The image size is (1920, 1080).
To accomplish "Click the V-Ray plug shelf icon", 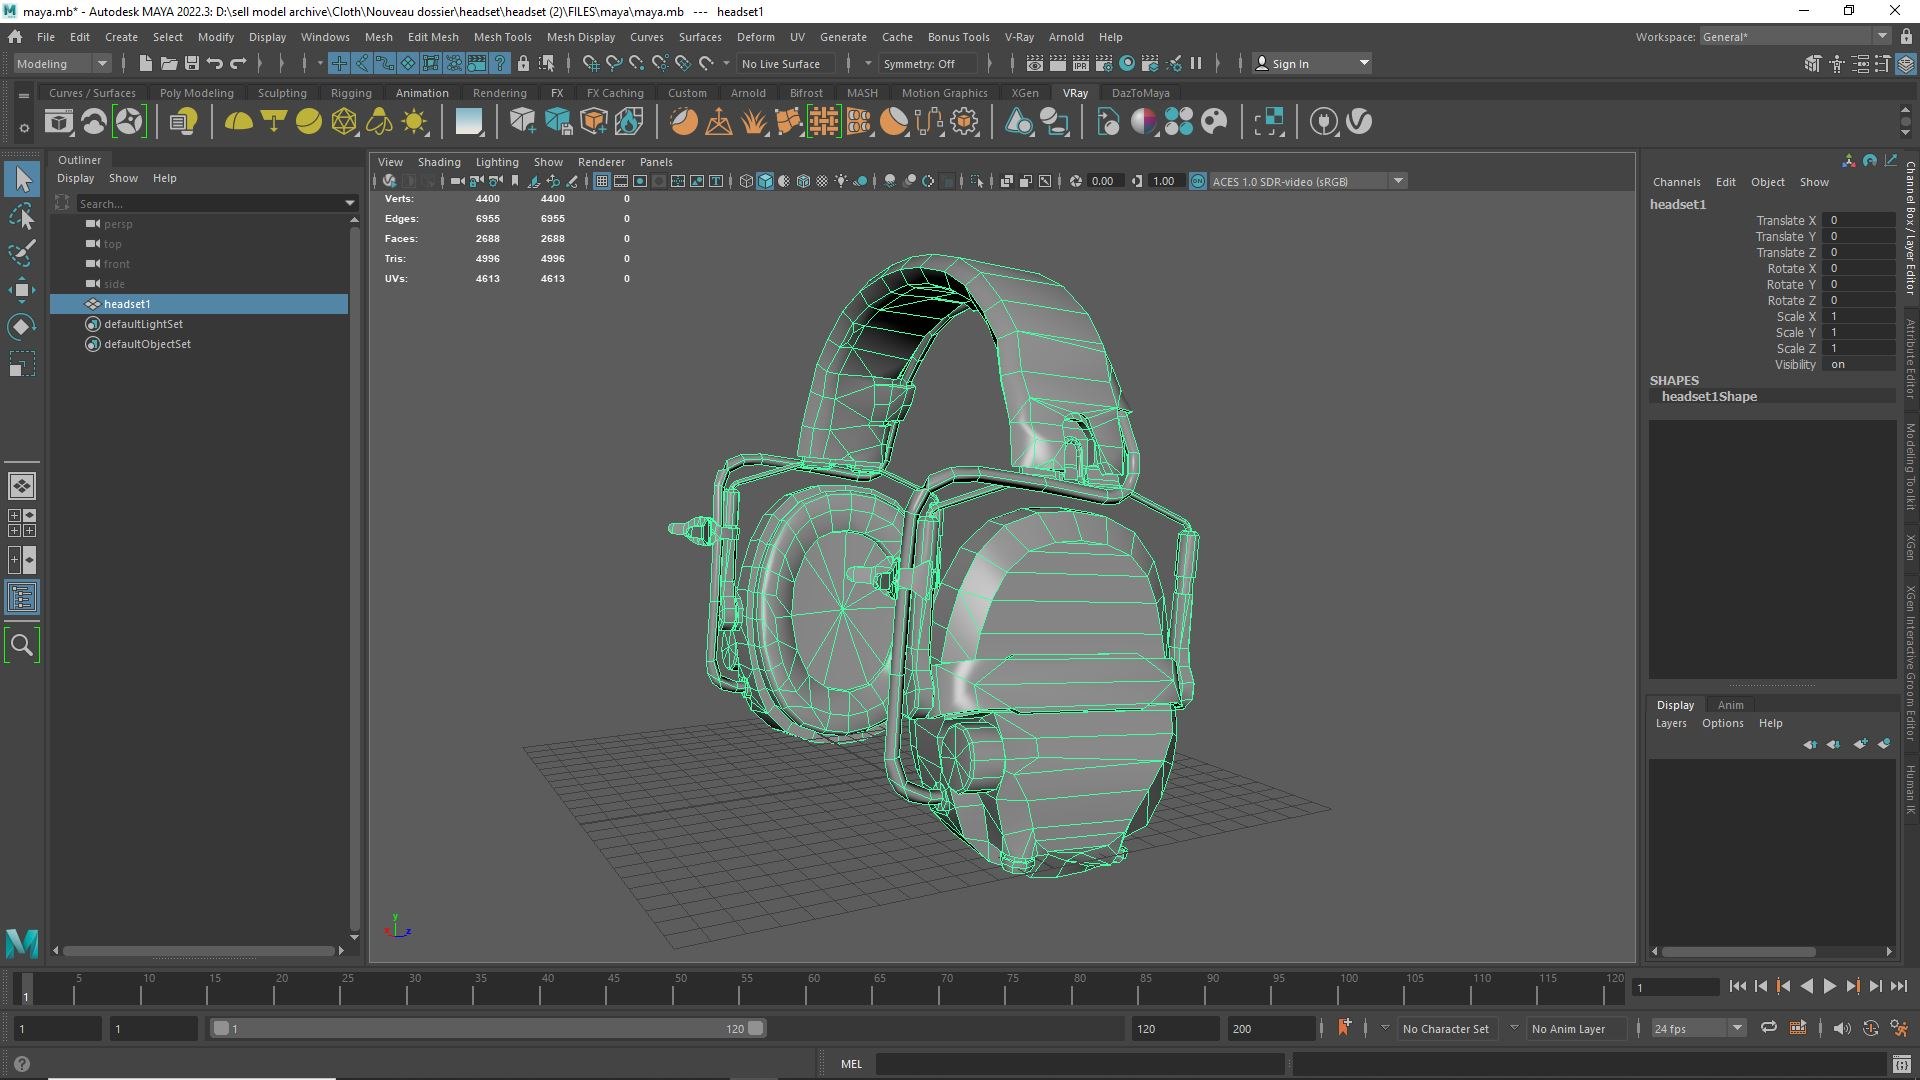I will coord(1324,122).
